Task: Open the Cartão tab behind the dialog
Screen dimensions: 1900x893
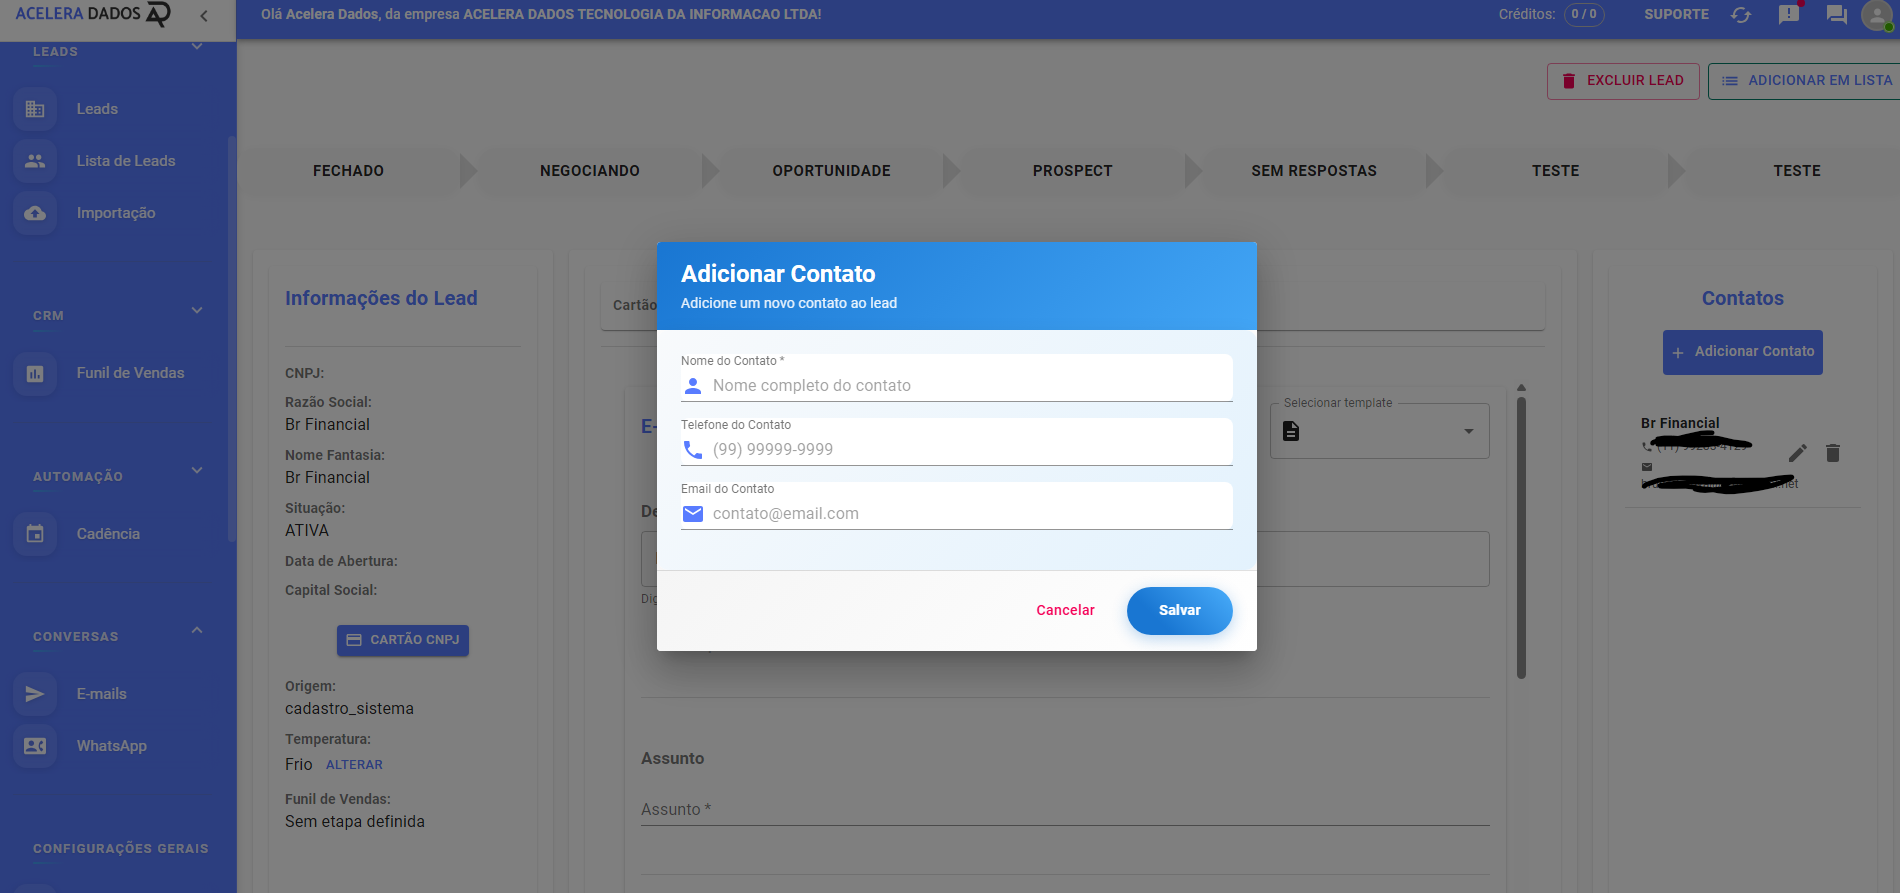Action: pos(634,305)
